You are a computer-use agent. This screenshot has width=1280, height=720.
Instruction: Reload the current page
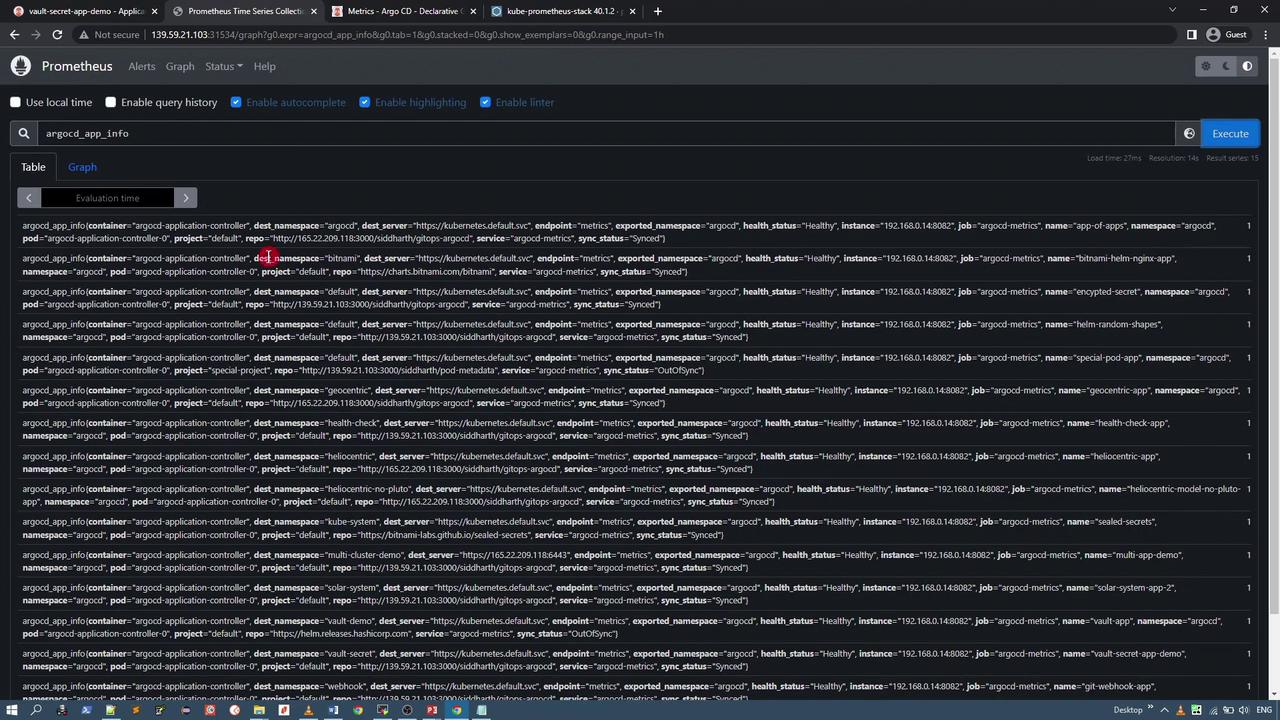[57, 34]
